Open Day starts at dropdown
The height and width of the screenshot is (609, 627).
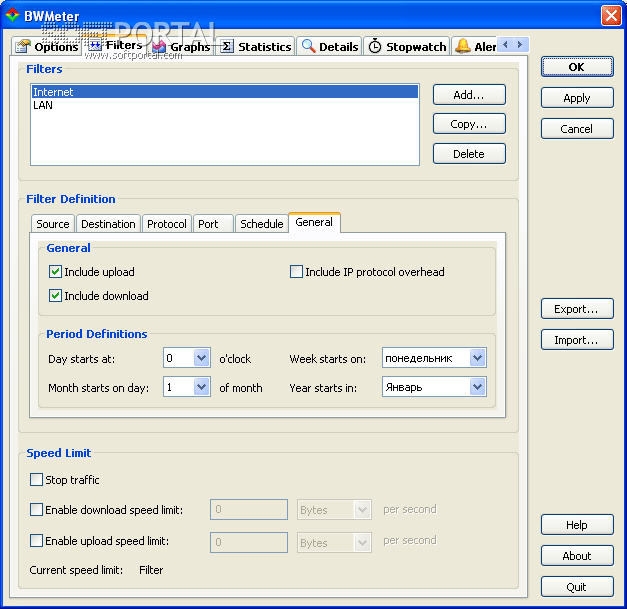[x=202, y=358]
